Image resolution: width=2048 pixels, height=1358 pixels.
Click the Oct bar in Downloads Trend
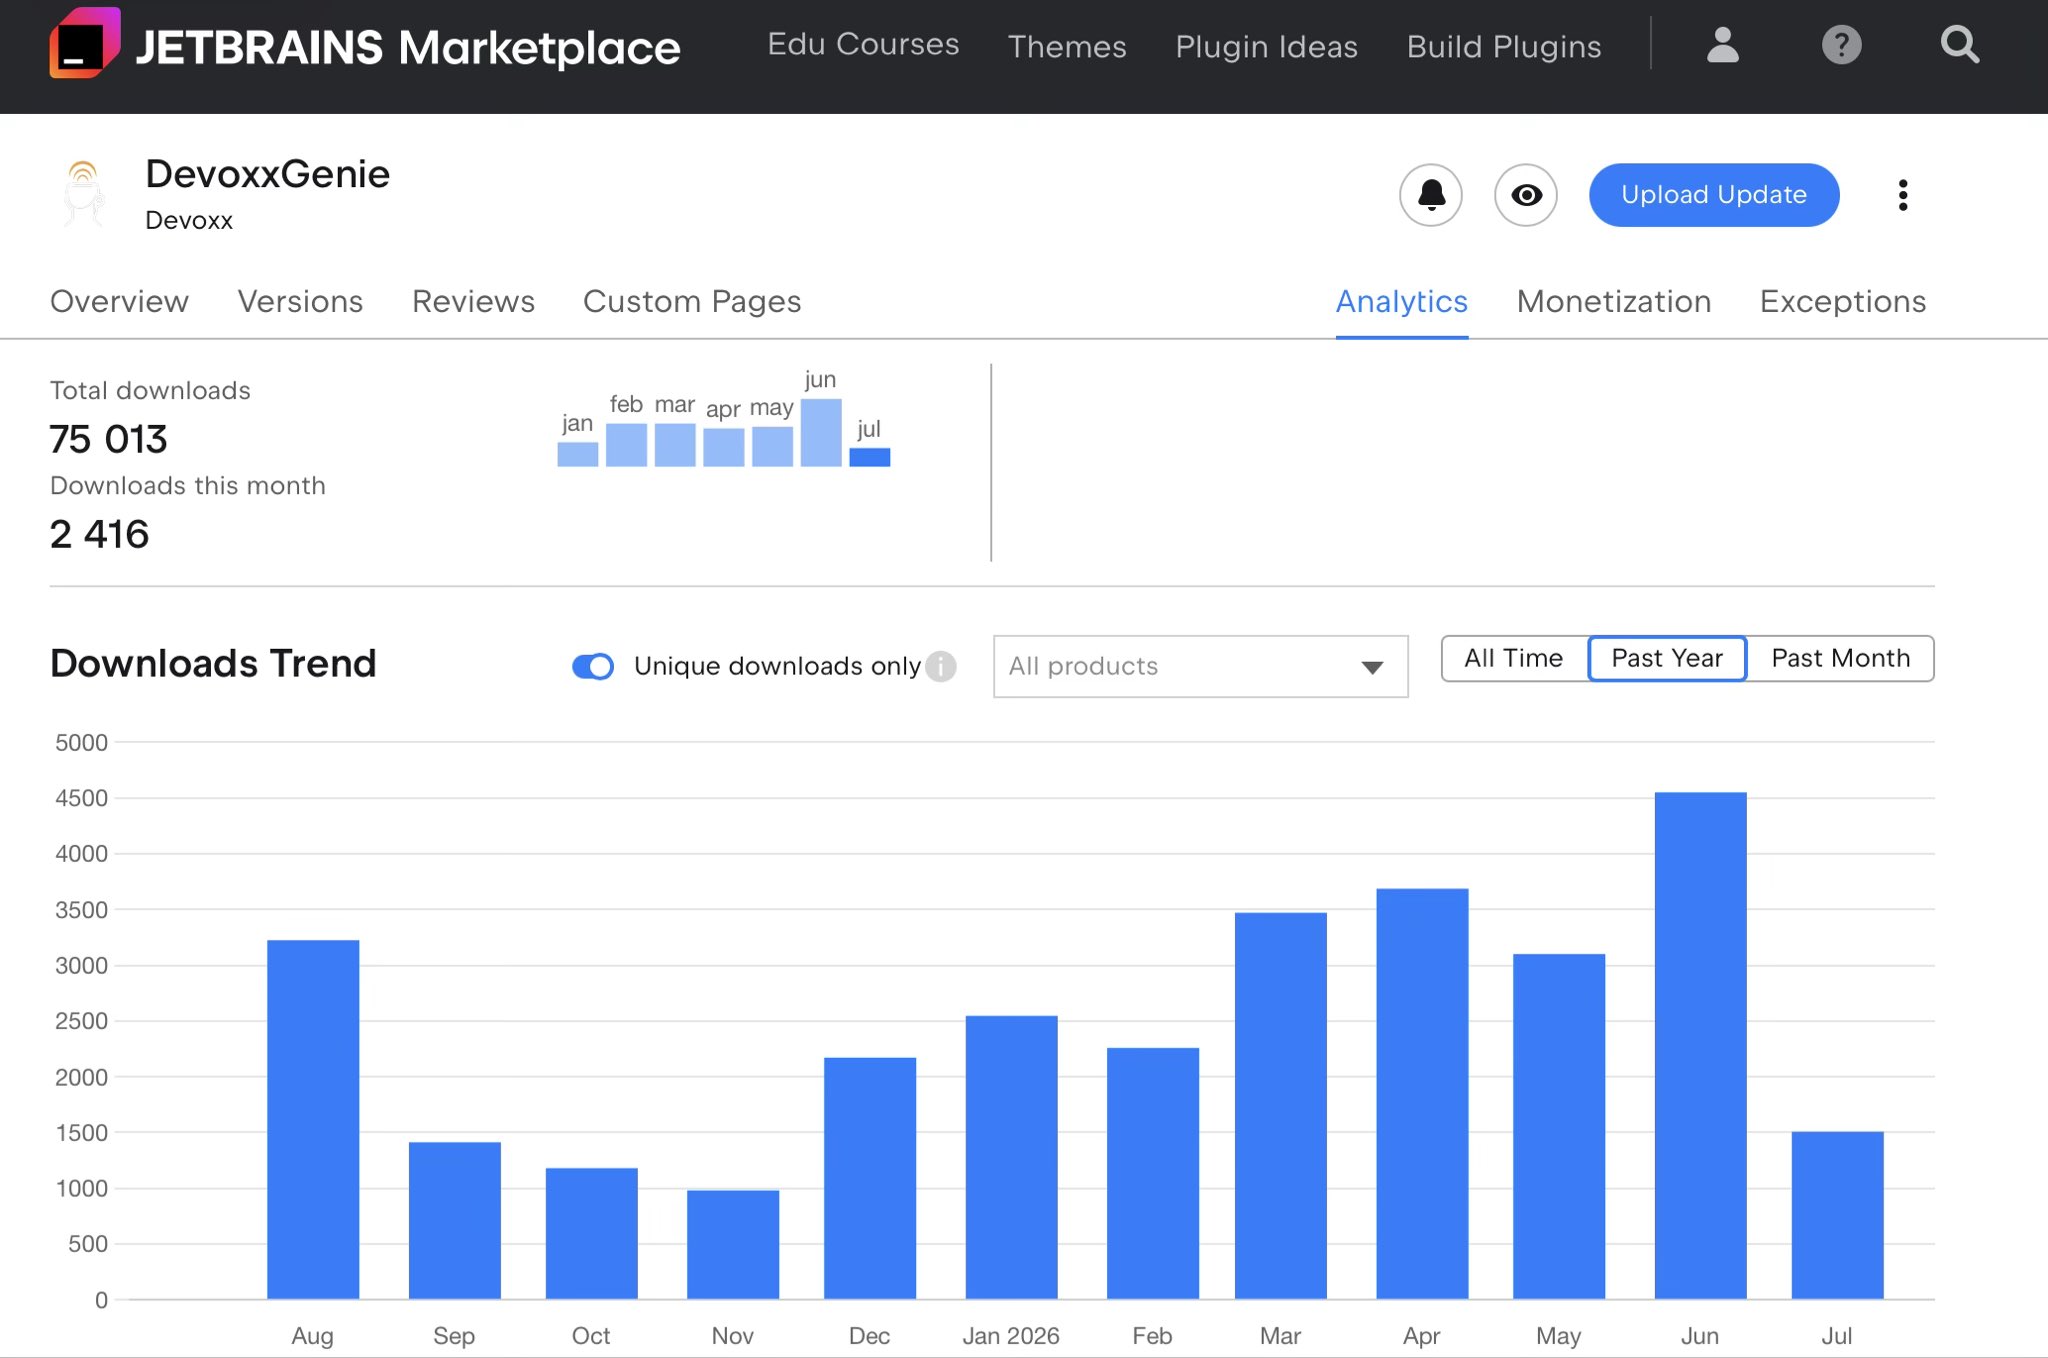tap(591, 1233)
